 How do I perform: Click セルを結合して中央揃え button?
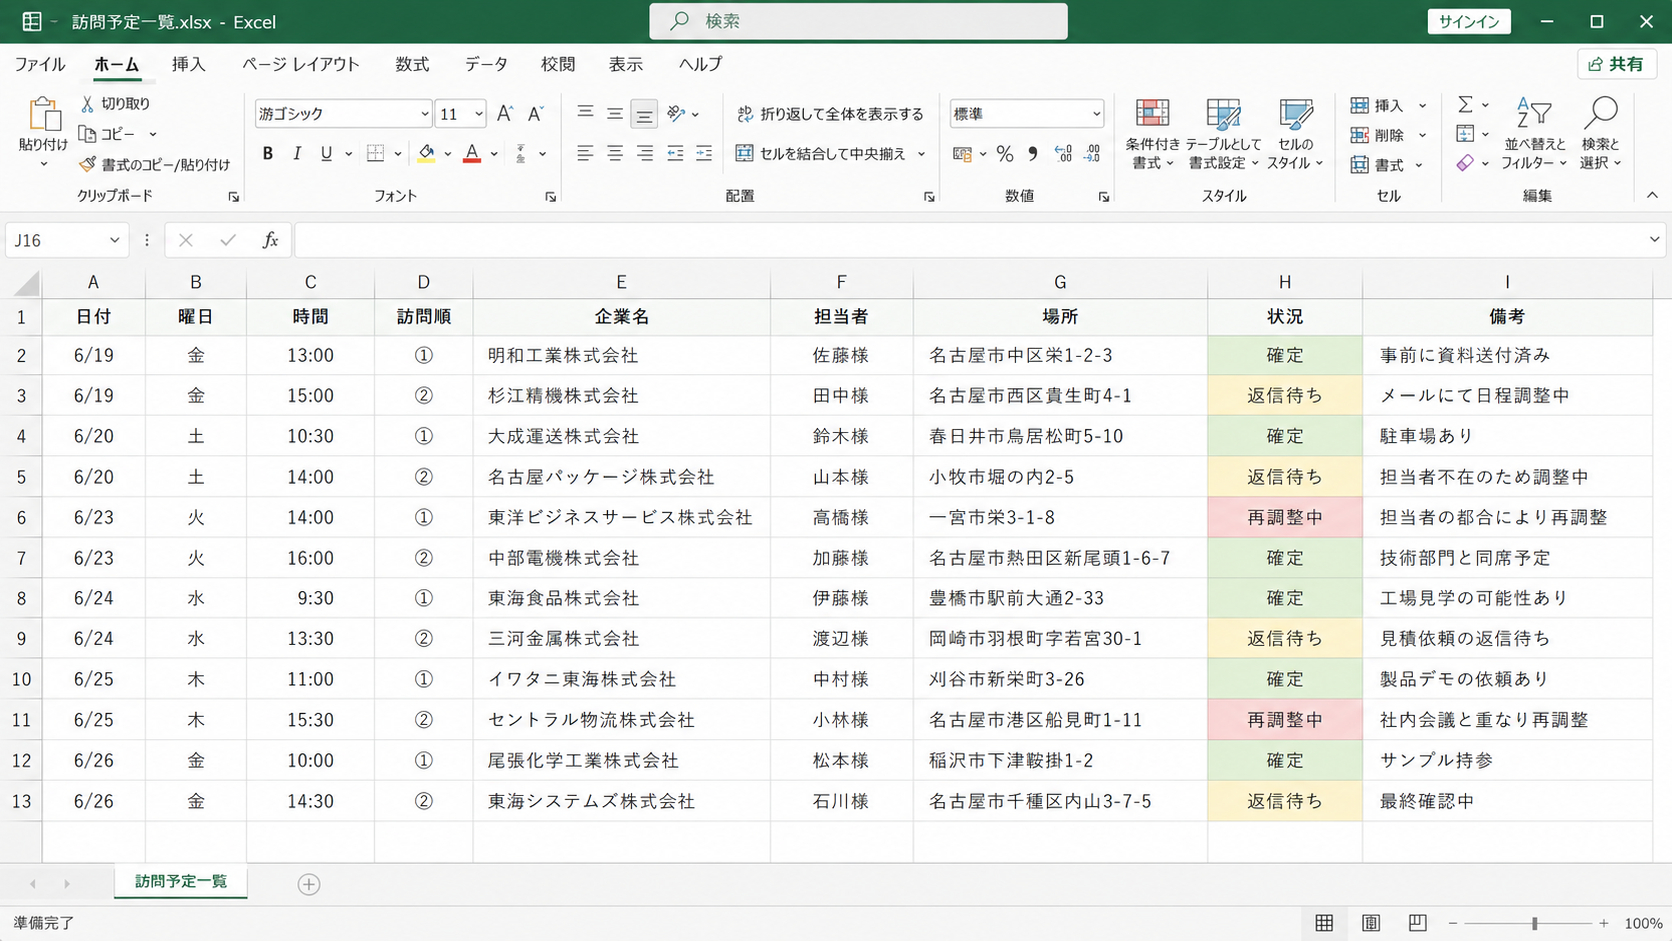click(x=821, y=154)
